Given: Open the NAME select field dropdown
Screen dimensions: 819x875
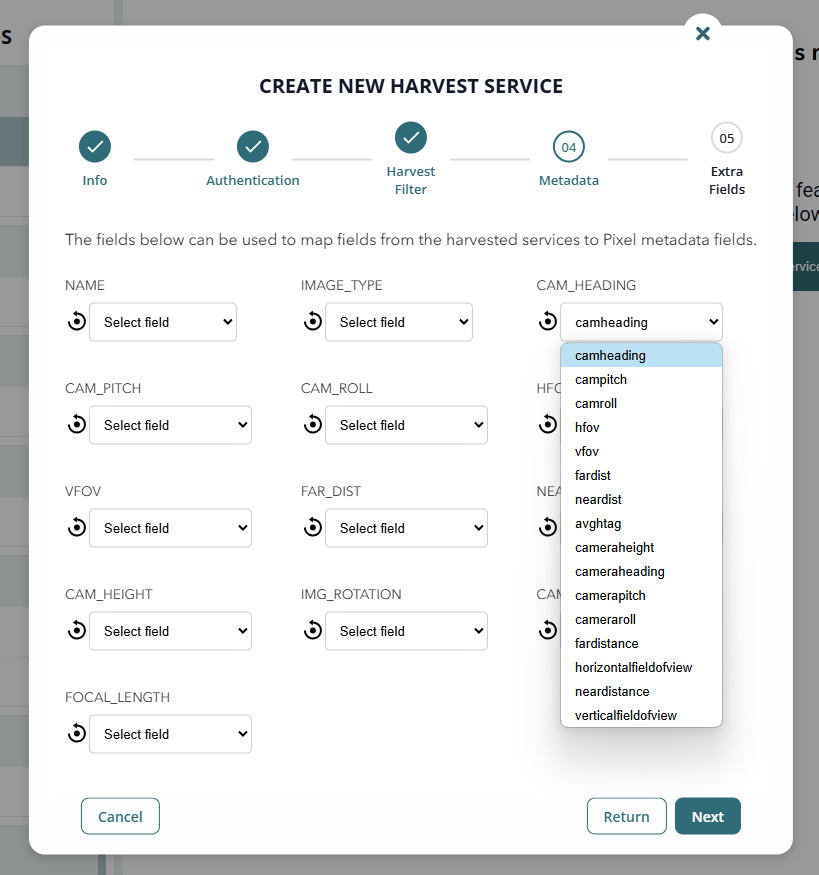Looking at the screenshot, I should 163,322.
